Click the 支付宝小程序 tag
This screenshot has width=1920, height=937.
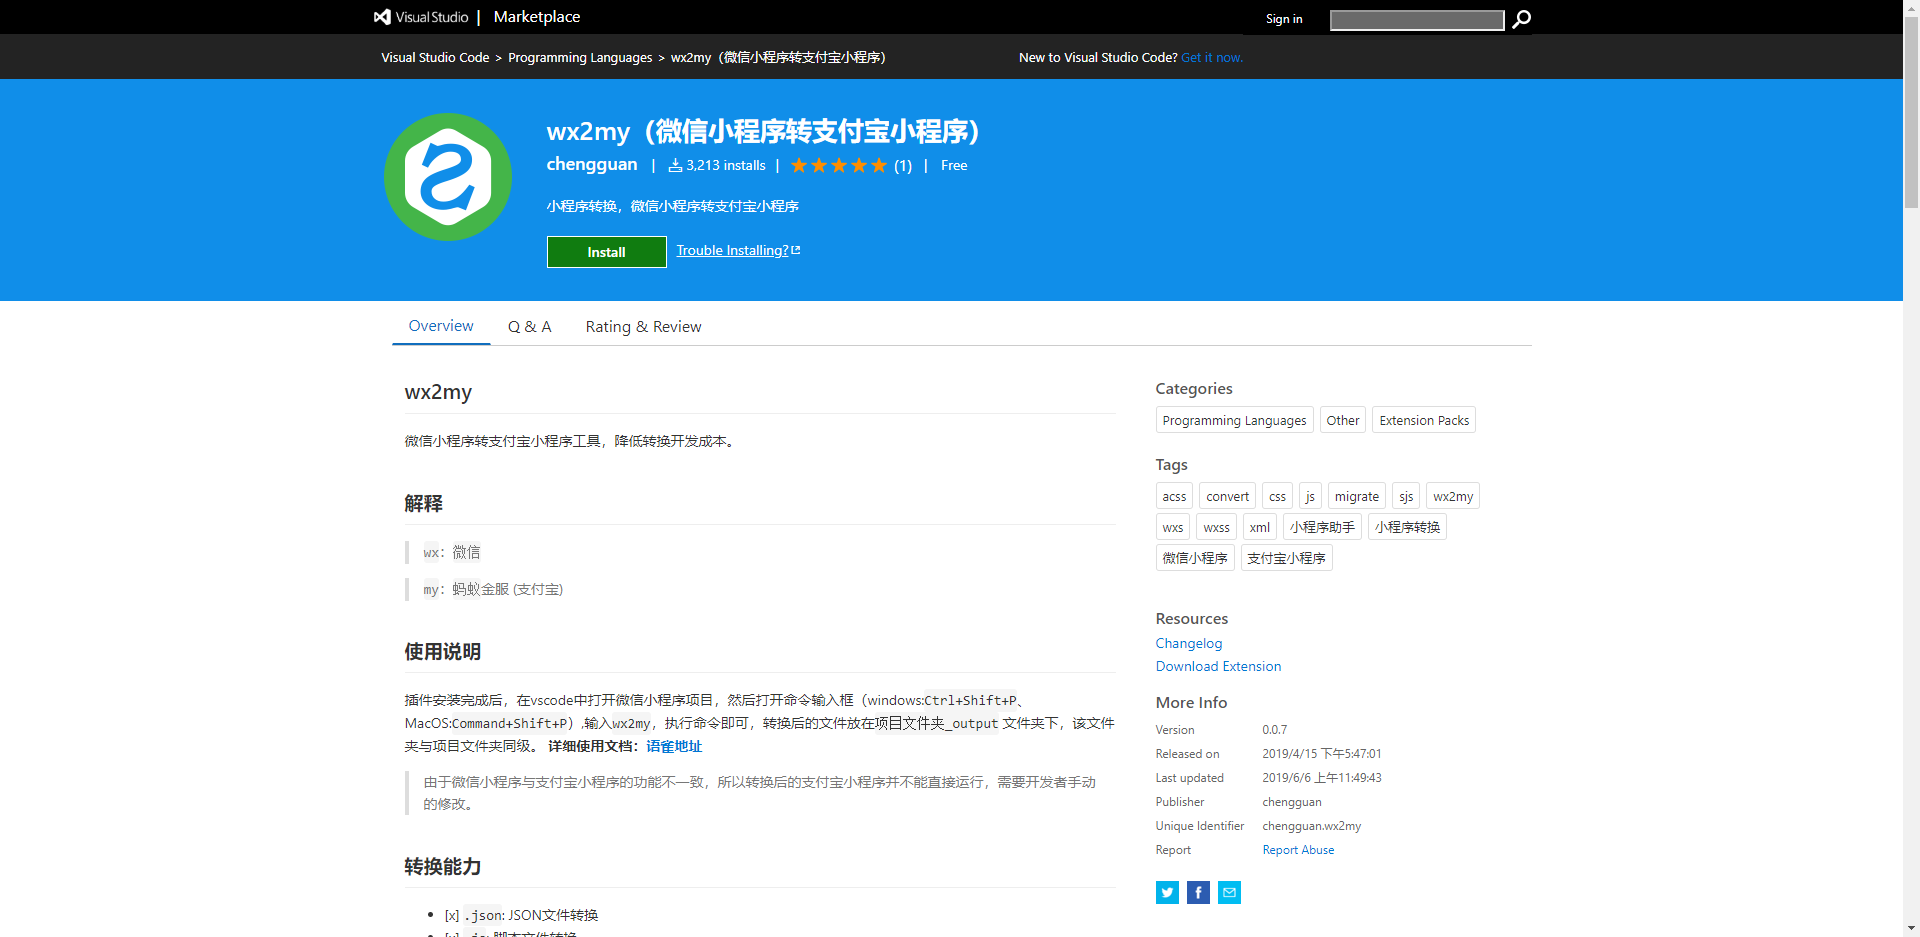click(x=1286, y=558)
